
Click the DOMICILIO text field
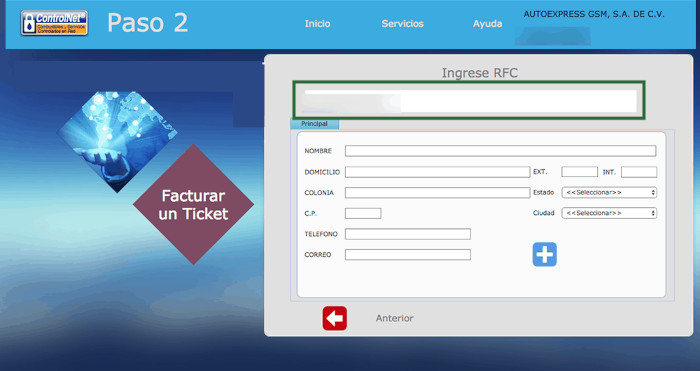click(438, 172)
